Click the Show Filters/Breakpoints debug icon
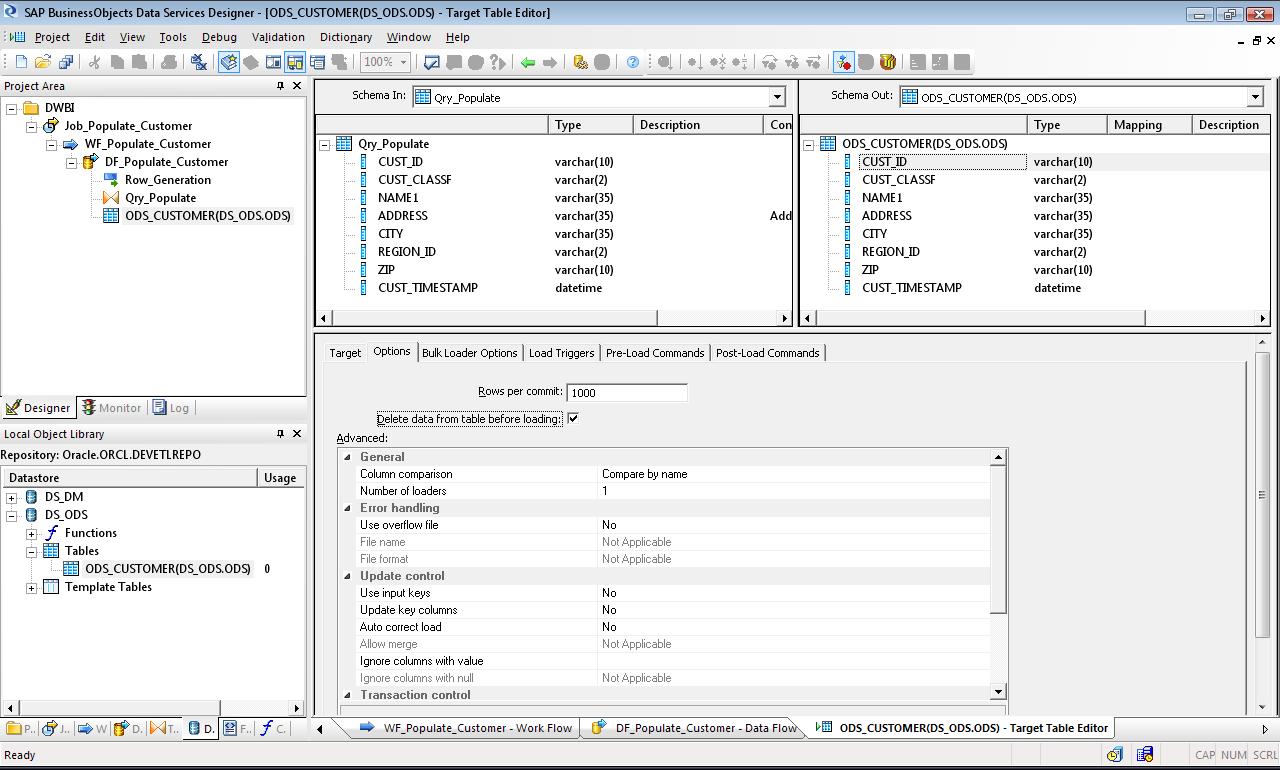Viewport: 1280px width, 770px height. pos(844,62)
